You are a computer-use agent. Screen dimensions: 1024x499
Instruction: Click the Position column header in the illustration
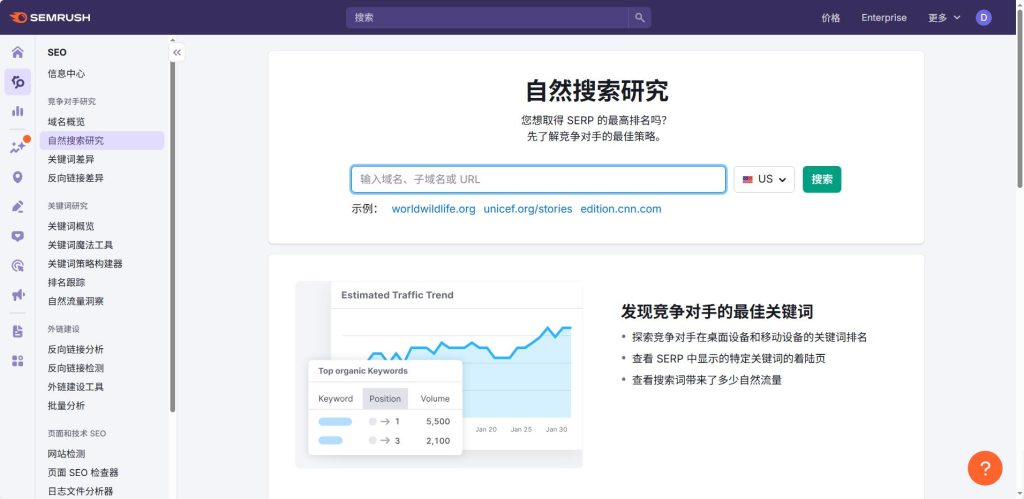coord(385,398)
